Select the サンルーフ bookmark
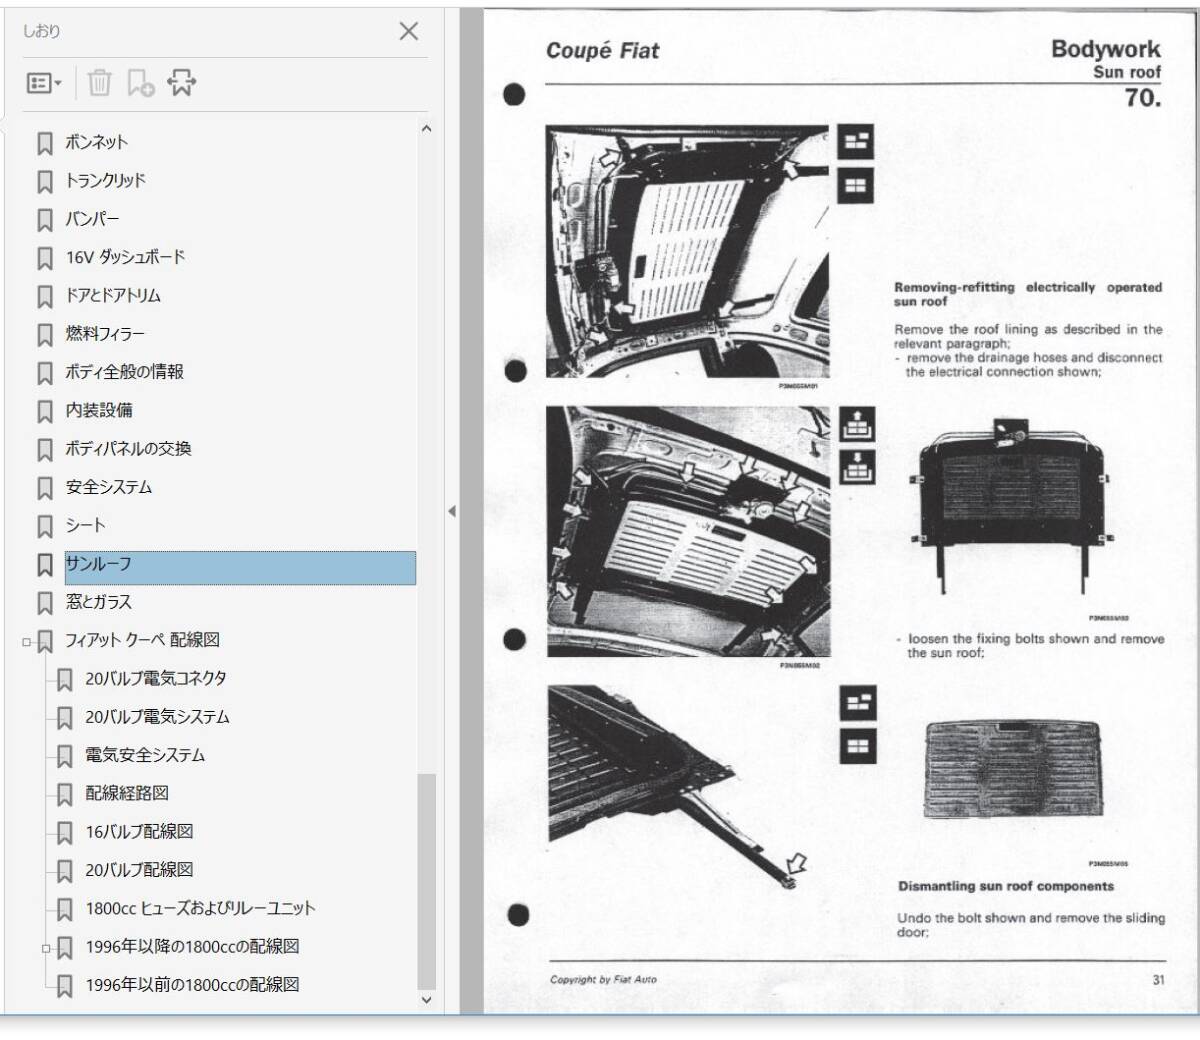This screenshot has width=1200, height=1040. [x=98, y=564]
